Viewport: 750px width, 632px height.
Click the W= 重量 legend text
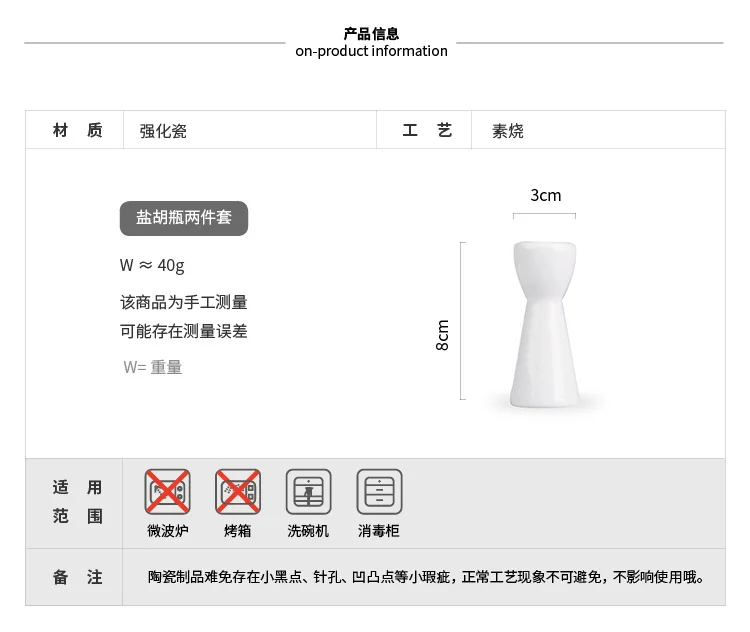click(x=153, y=367)
